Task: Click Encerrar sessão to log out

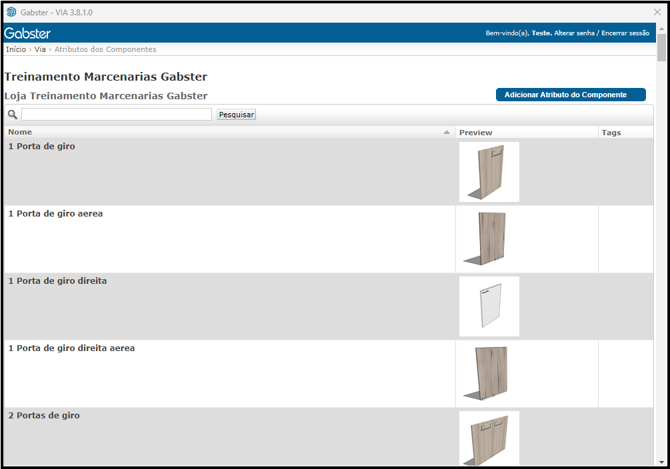Action: (x=626, y=33)
